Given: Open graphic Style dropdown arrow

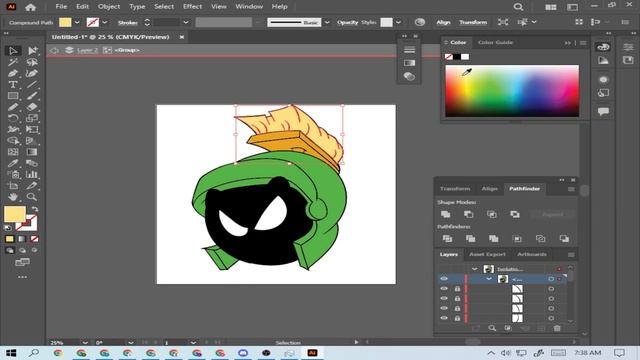Looking at the screenshot, I should [398, 22].
